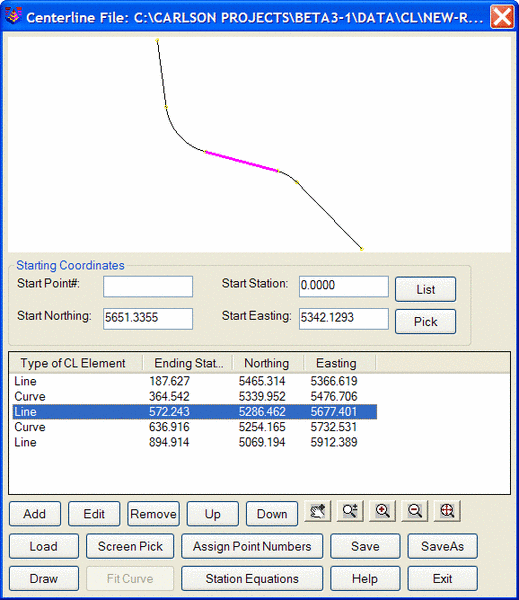Select the first Line row ending 187.627
This screenshot has height=600, width=519.
coord(194,381)
